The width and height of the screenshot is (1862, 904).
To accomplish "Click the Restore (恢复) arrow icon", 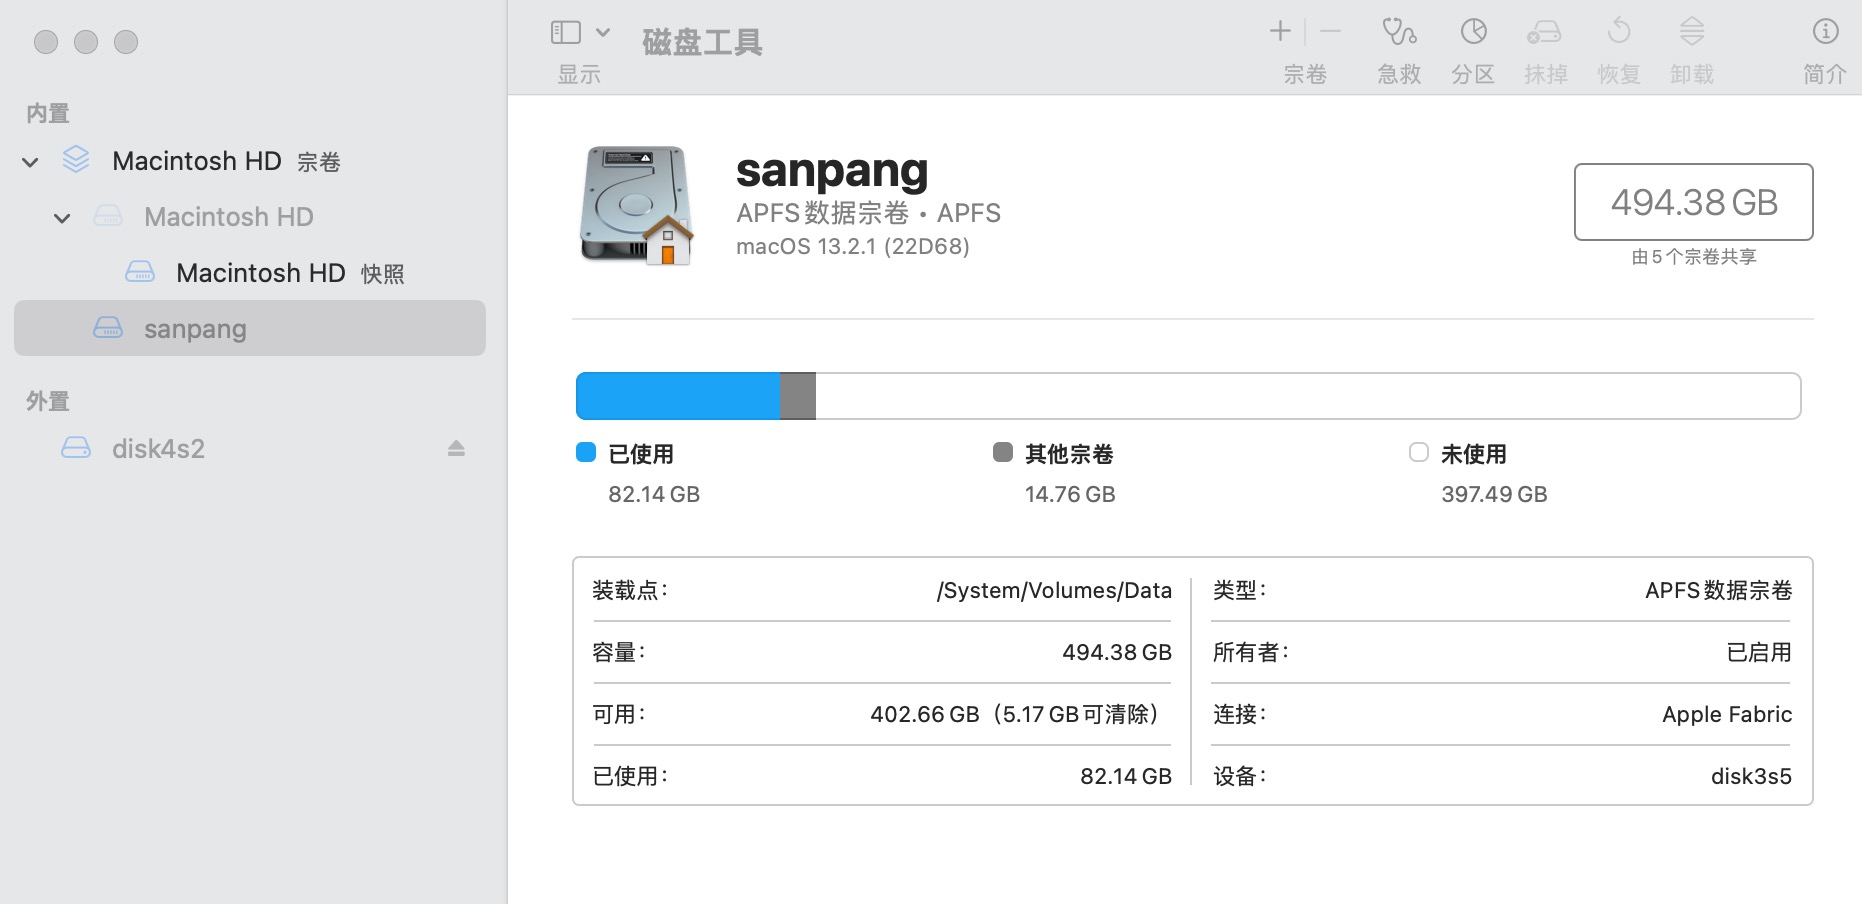I will point(1618,33).
